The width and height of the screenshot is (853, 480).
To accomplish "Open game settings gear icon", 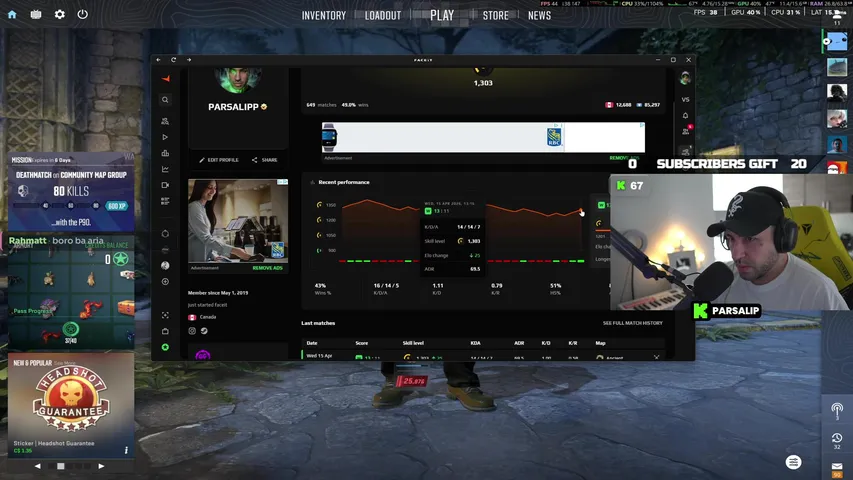I will coord(59,15).
